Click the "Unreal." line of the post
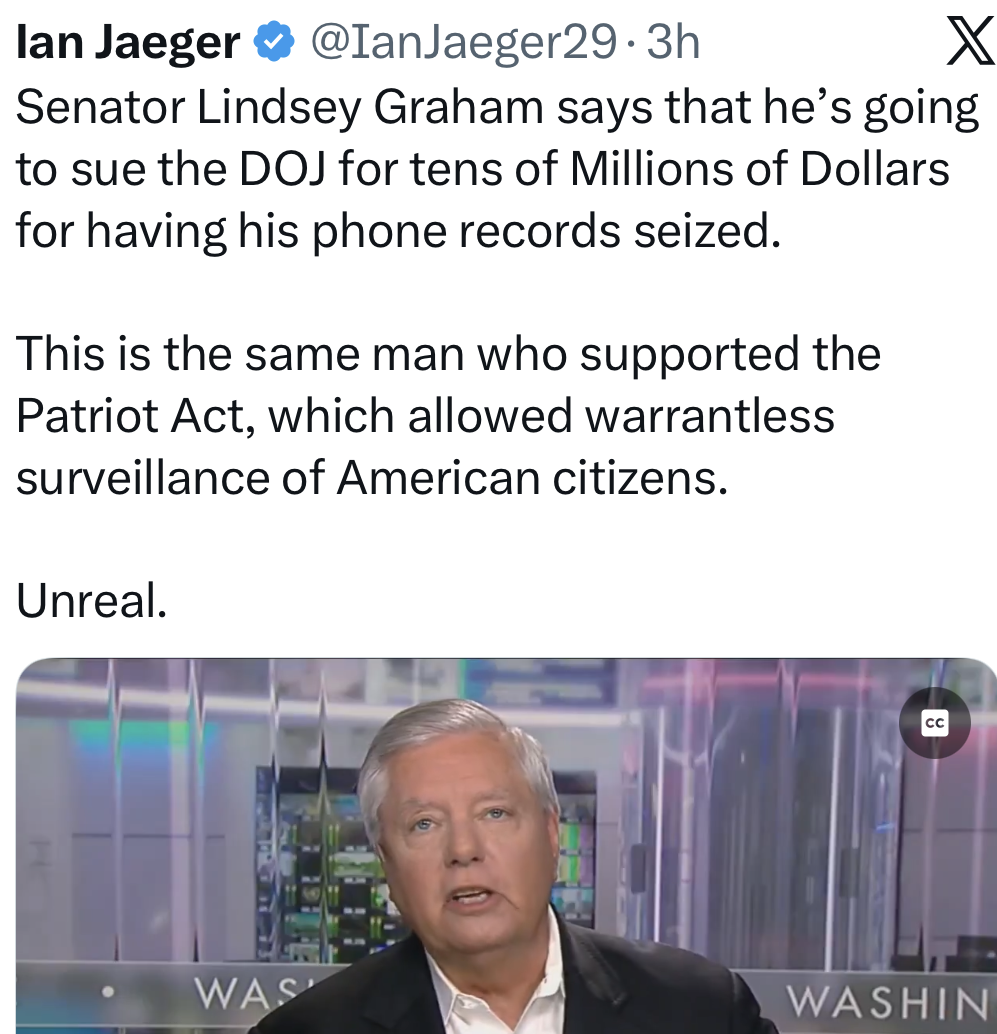 92,601
